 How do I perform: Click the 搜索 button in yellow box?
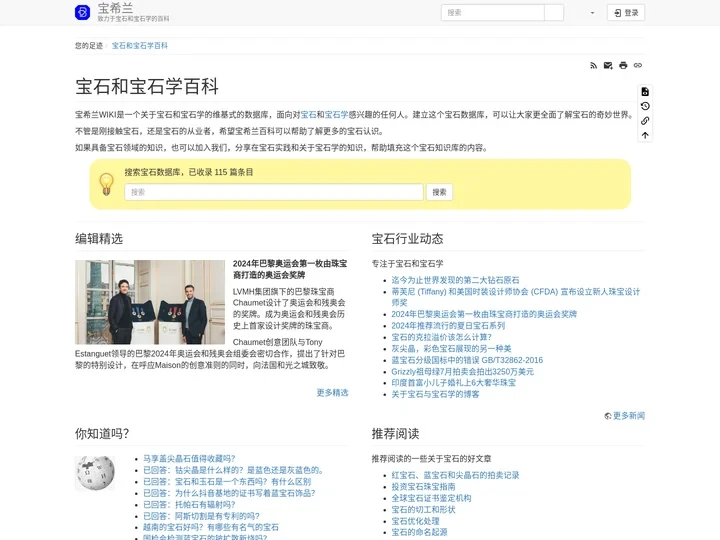[x=439, y=192]
